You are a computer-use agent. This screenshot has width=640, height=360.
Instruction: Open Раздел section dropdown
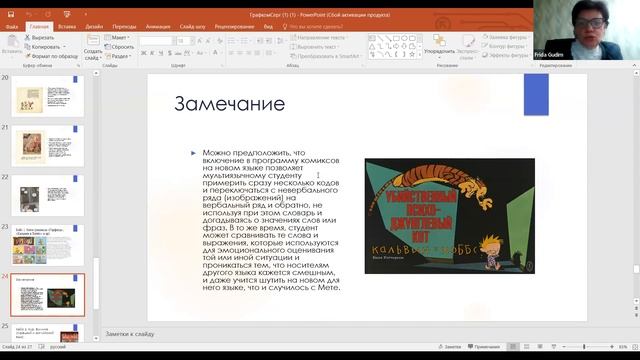(118, 56)
